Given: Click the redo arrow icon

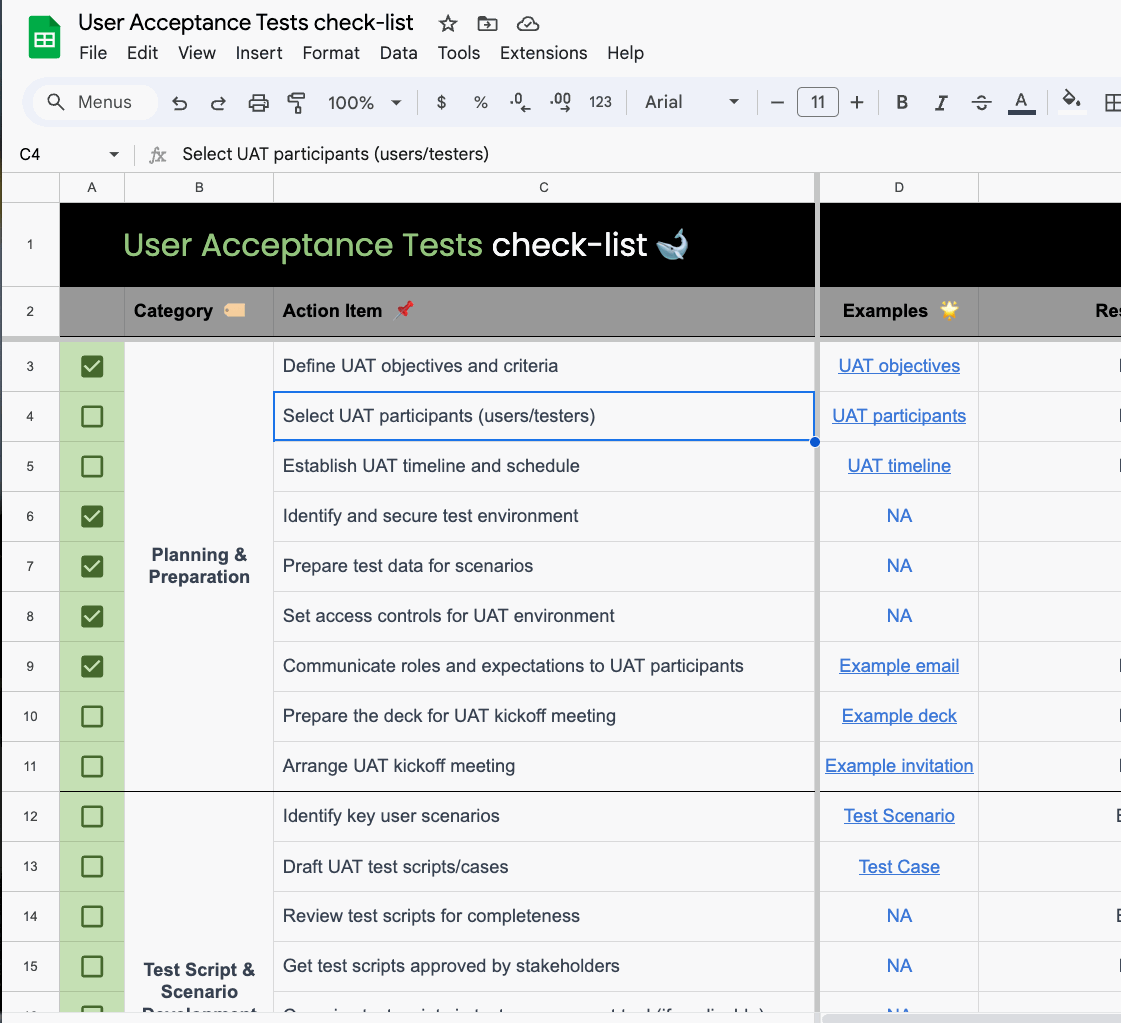Looking at the screenshot, I should point(218,103).
